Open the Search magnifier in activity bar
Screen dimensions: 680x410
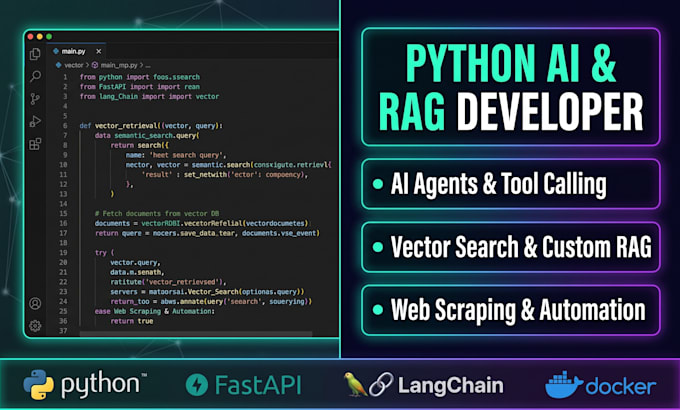click(x=35, y=76)
